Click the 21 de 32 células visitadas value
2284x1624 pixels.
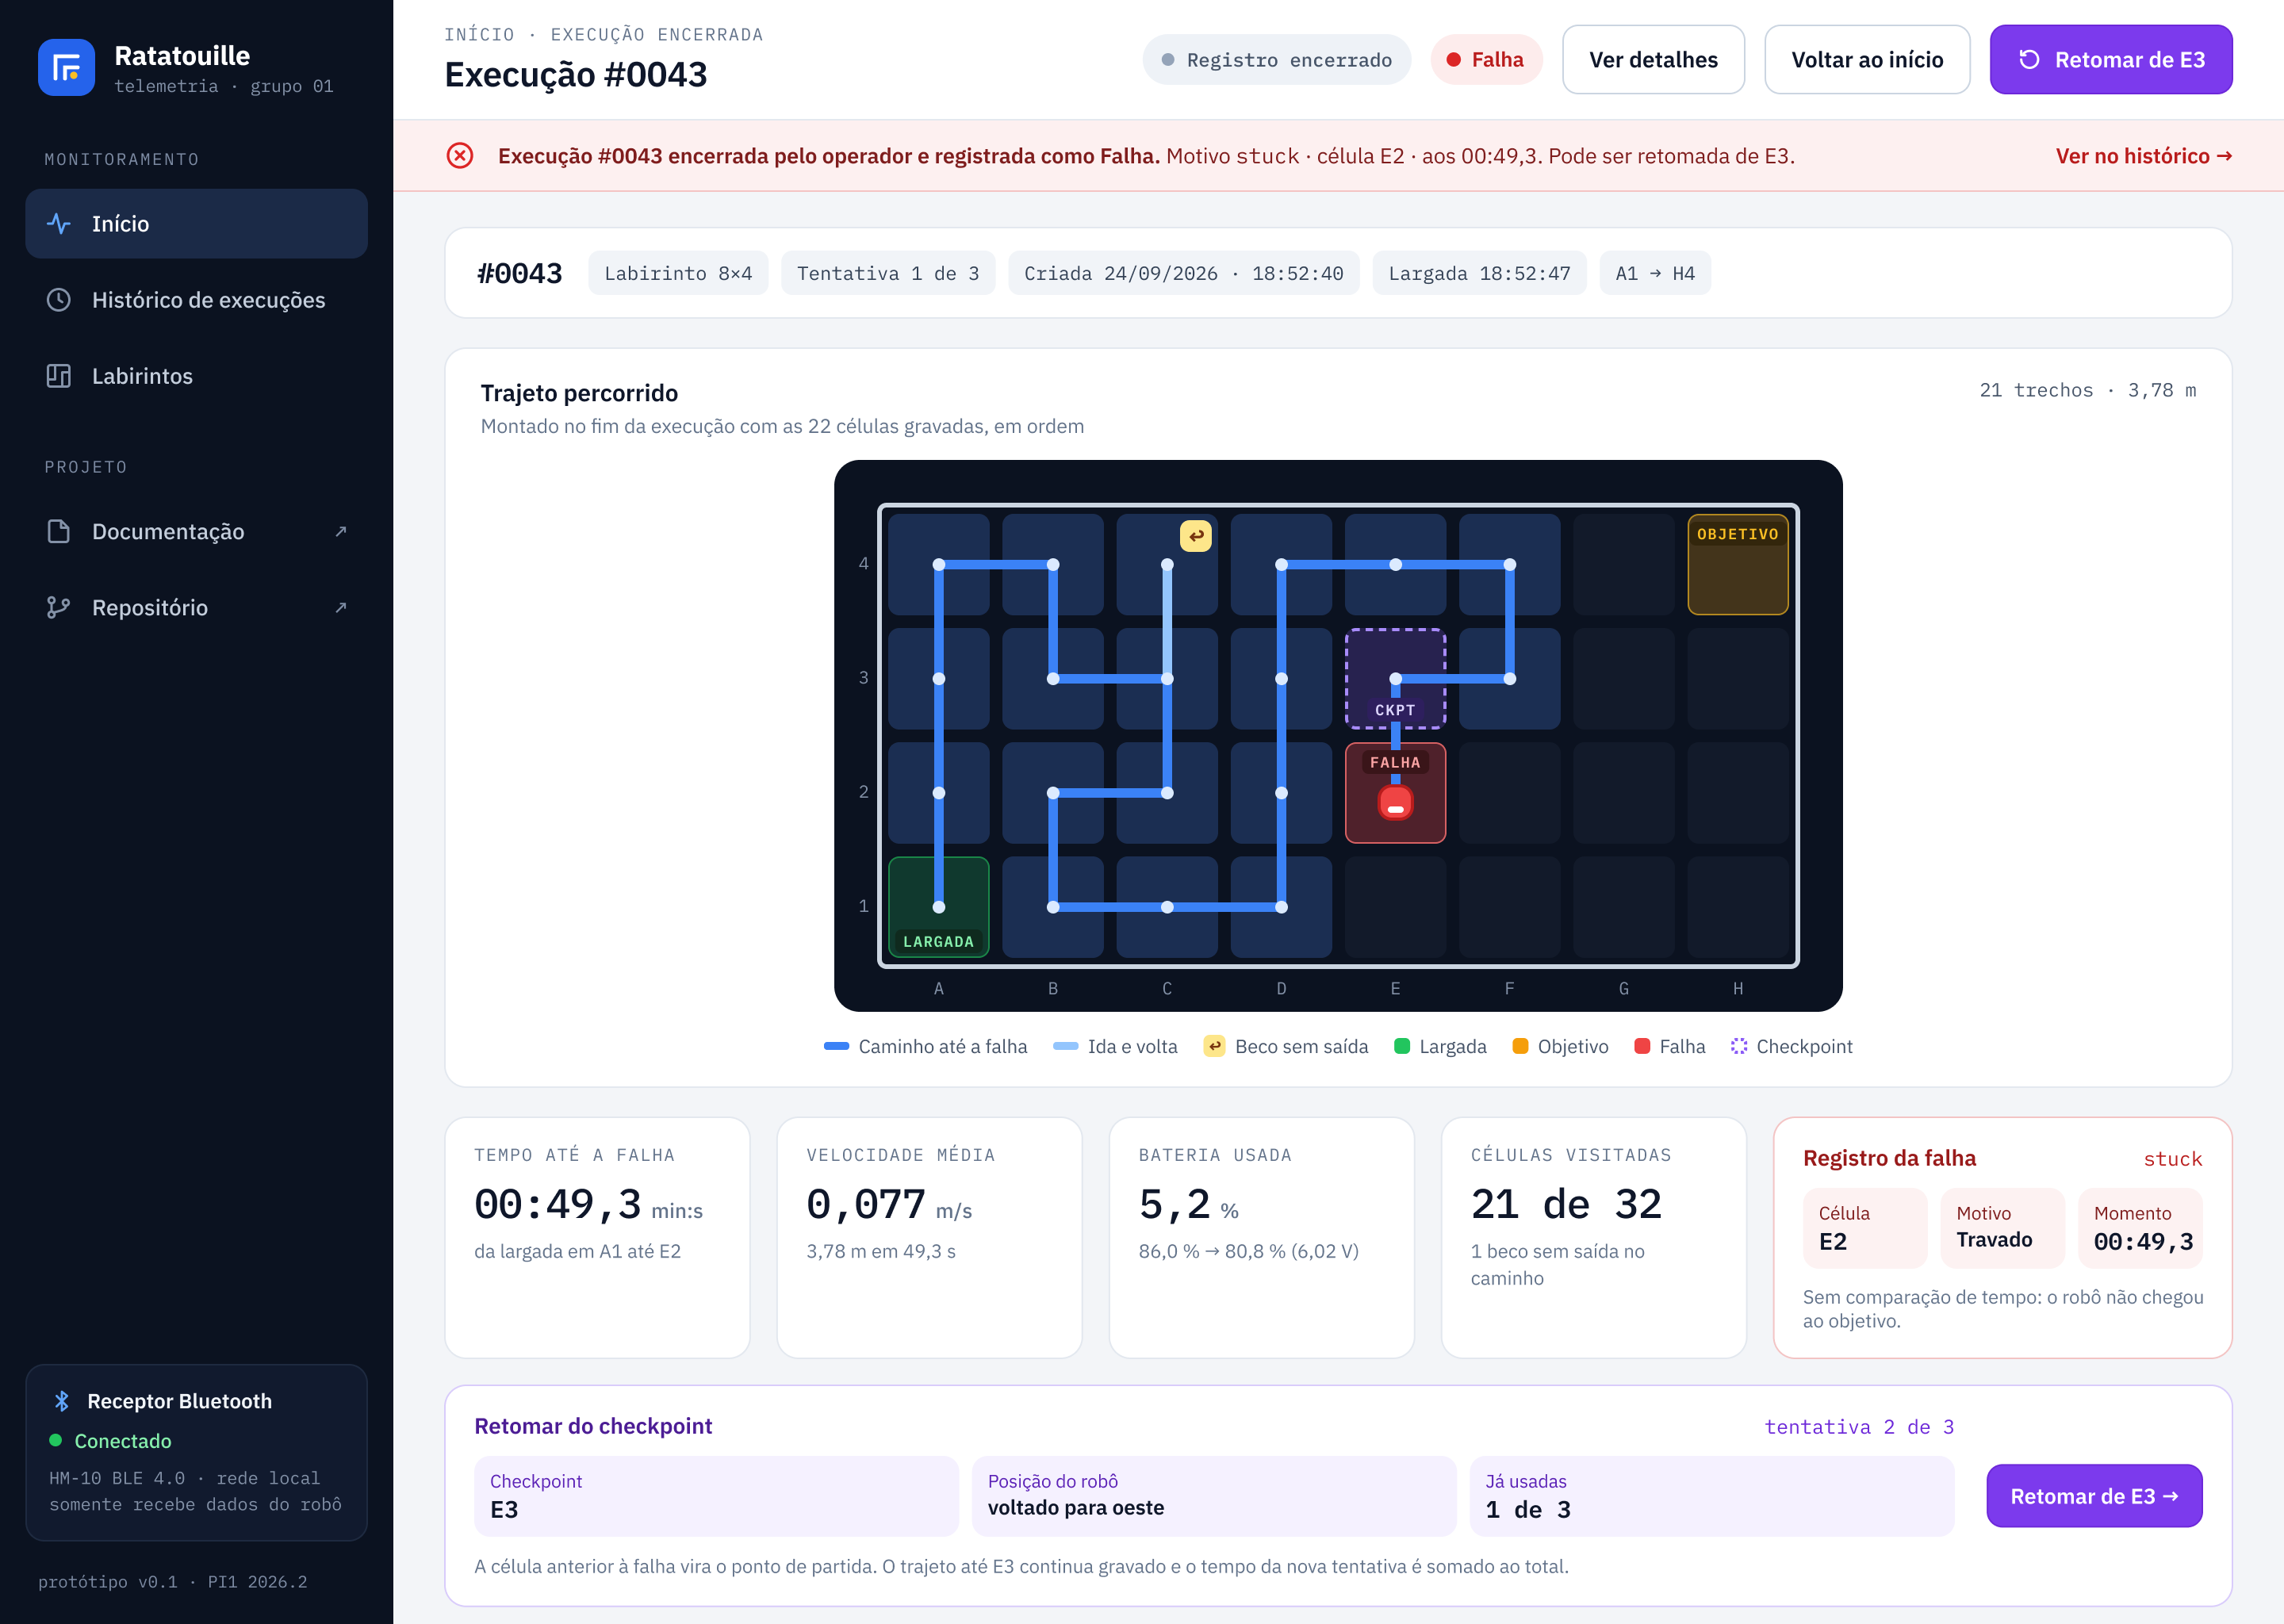click(x=1566, y=1205)
